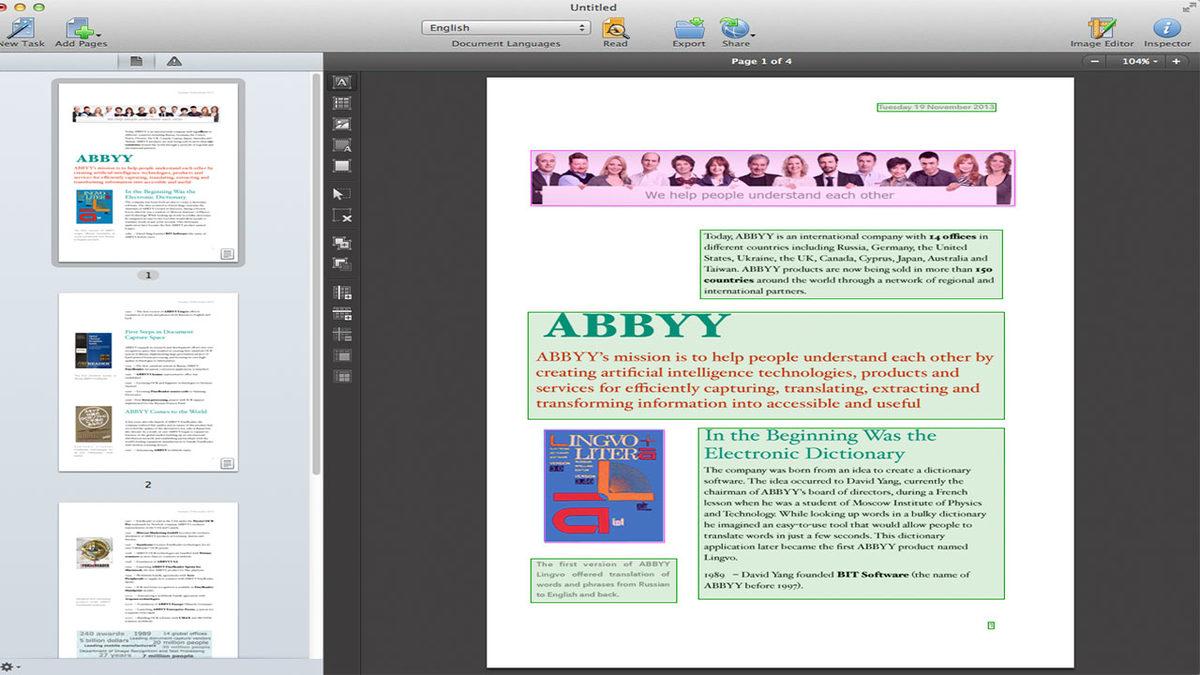Click the Read recognition icon
The width and height of the screenshot is (1200, 675).
615,28
